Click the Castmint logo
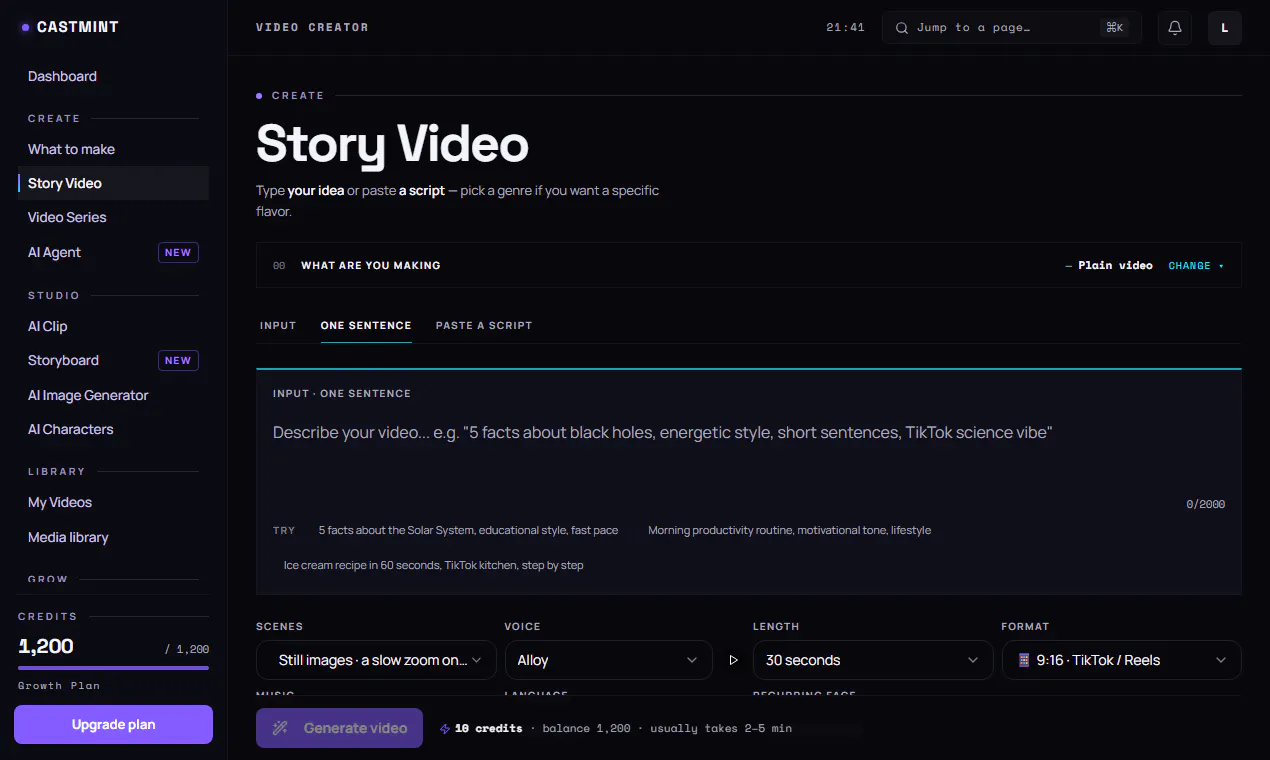This screenshot has height=760, width=1270. coord(69,27)
